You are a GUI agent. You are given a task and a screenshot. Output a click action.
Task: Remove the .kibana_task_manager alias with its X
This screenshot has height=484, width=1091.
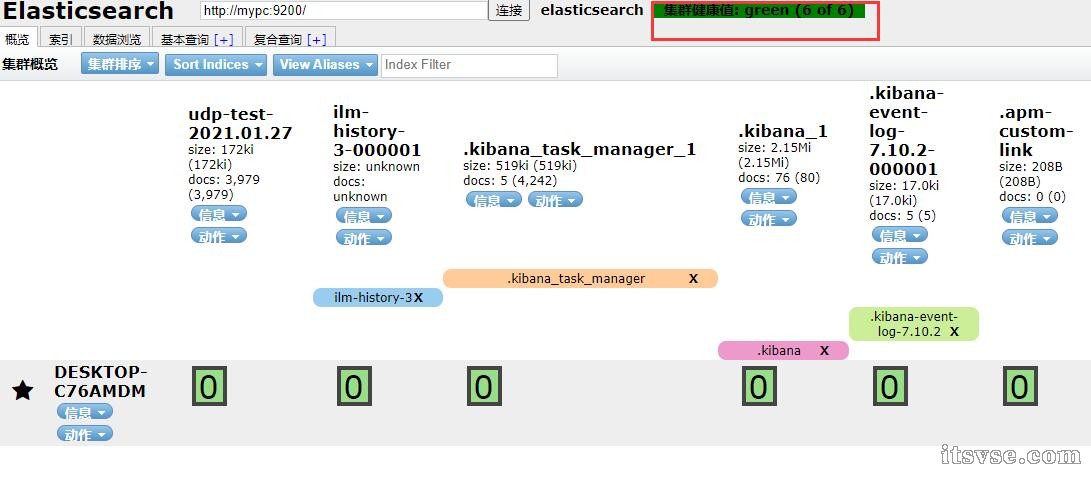pyautogui.click(x=693, y=279)
